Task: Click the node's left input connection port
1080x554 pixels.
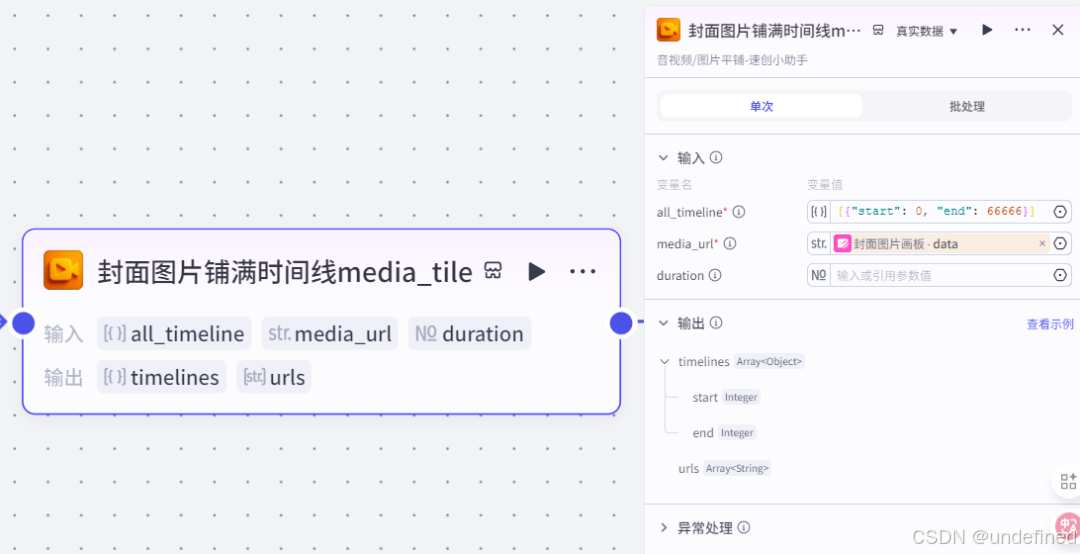Action: 24,322
